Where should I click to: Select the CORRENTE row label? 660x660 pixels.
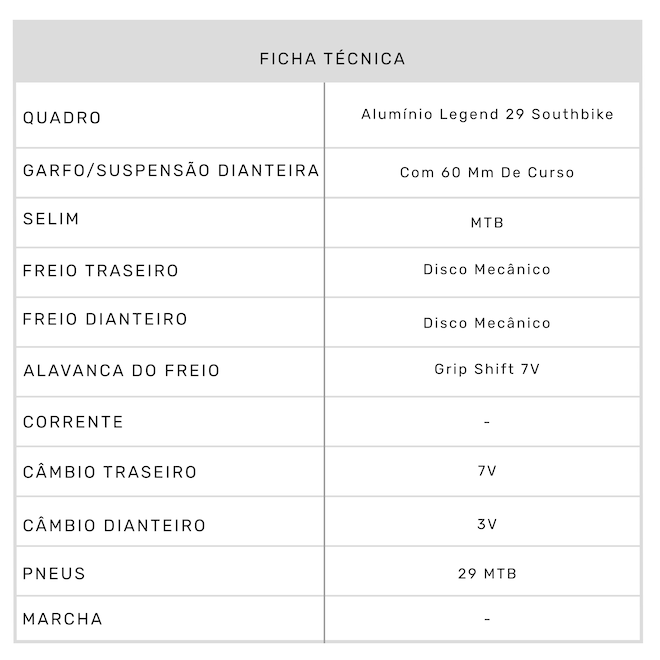click(x=73, y=422)
